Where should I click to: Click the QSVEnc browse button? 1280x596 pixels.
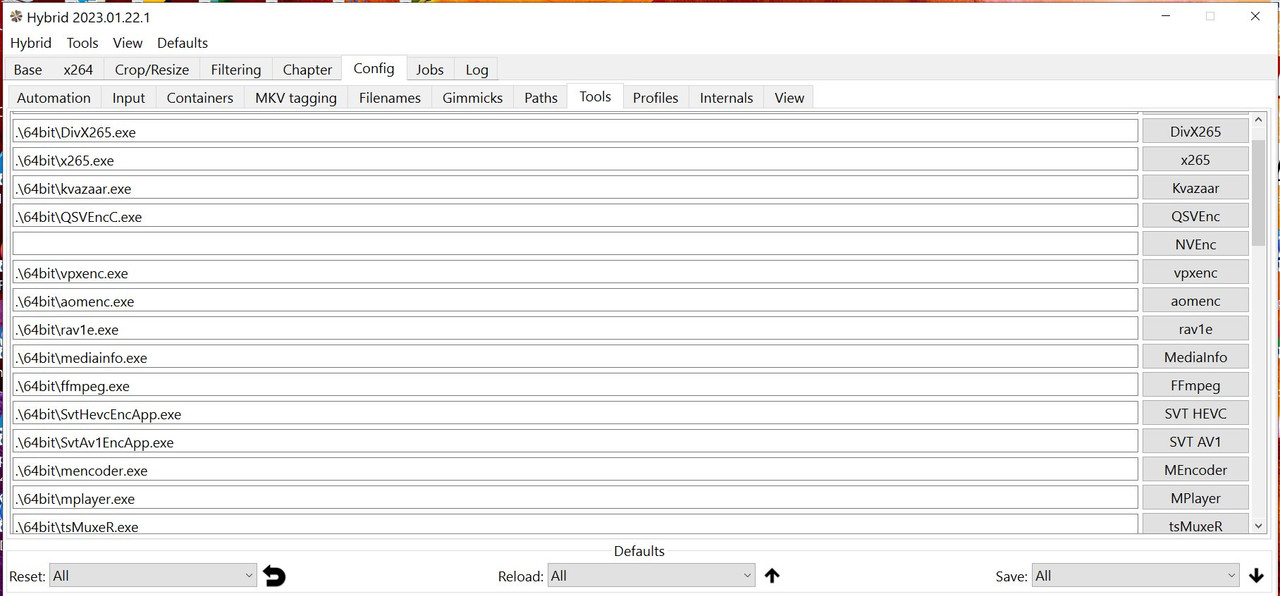(x=1195, y=216)
